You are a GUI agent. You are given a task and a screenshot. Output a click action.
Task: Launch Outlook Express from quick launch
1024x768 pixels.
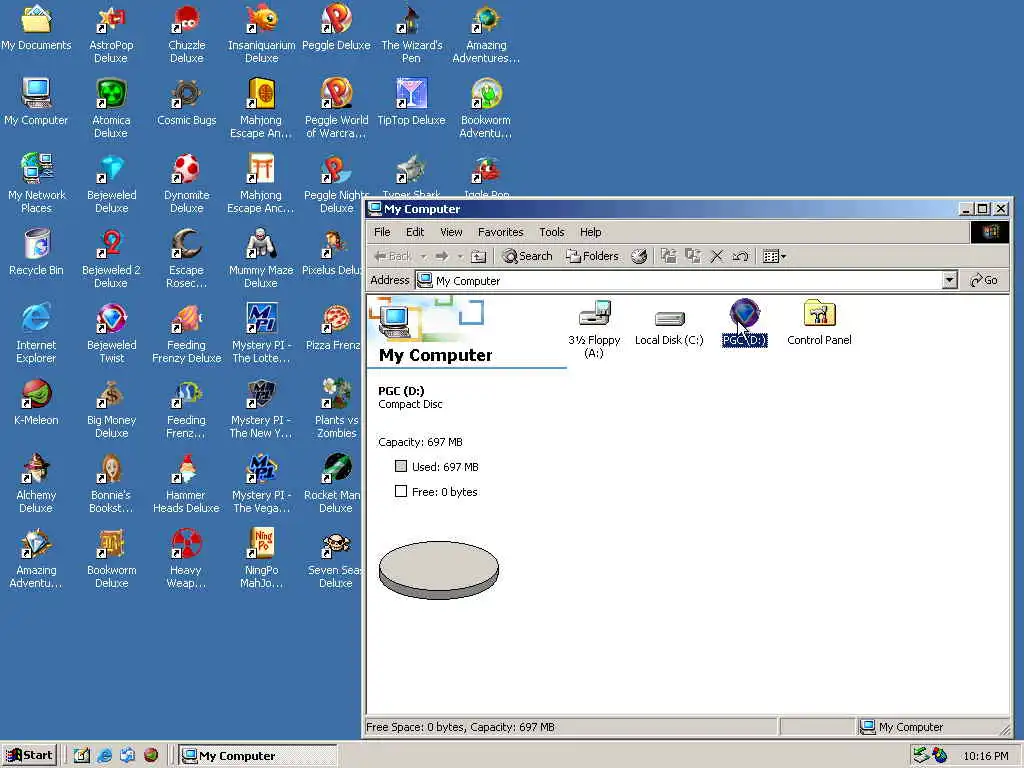pos(127,755)
